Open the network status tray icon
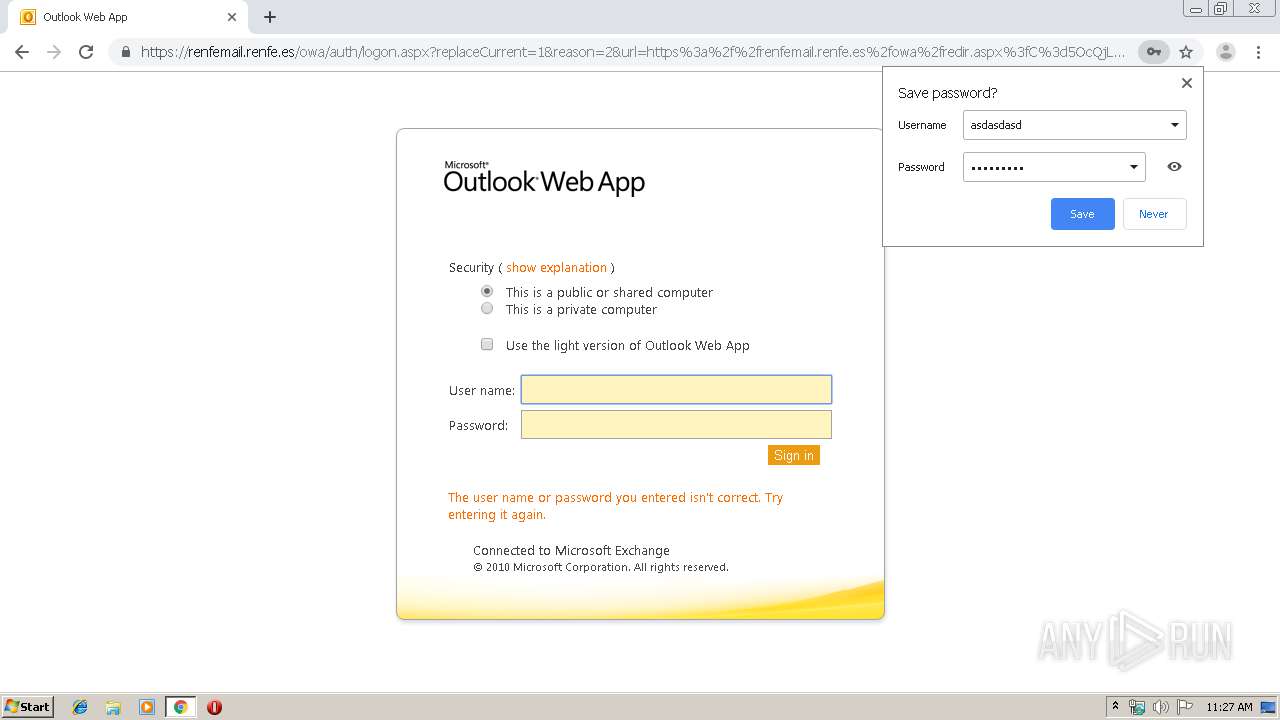Screen dimensions: 1280x720 [x=1137, y=707]
